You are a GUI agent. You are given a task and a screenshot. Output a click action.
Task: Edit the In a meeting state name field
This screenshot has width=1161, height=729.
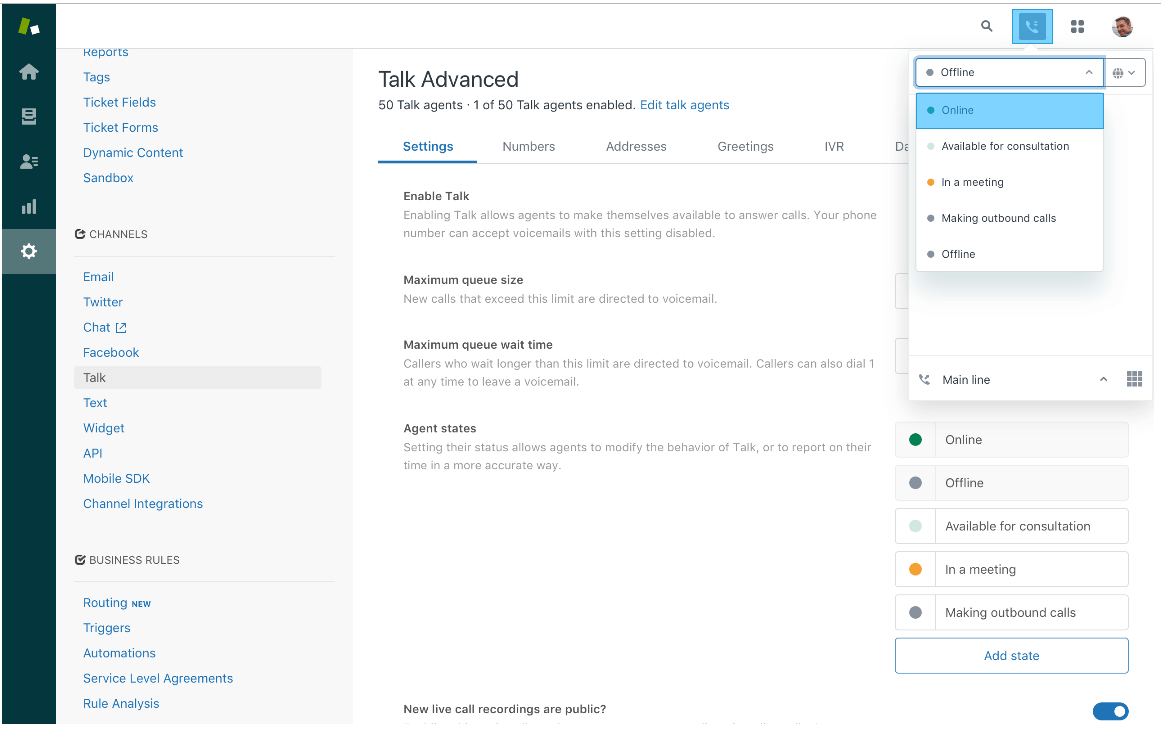coord(1031,569)
